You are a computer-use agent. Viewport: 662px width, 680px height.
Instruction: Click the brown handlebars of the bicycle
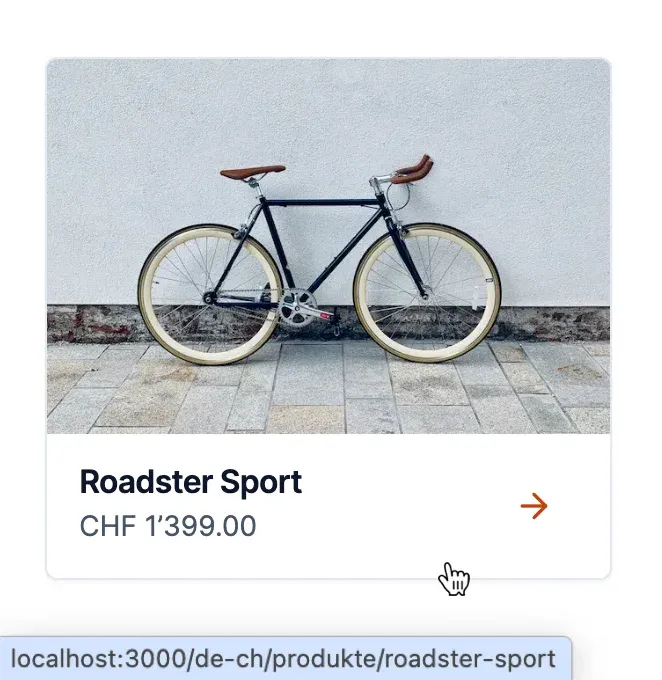click(x=412, y=170)
